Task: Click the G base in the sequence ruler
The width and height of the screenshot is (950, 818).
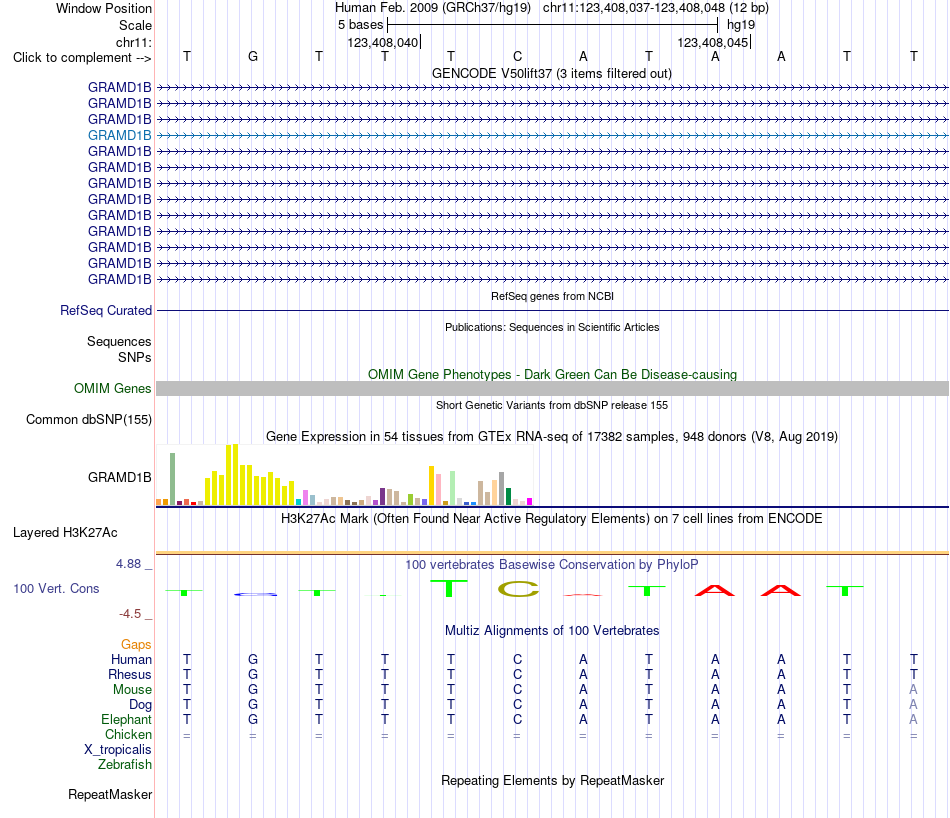Action: click(253, 56)
